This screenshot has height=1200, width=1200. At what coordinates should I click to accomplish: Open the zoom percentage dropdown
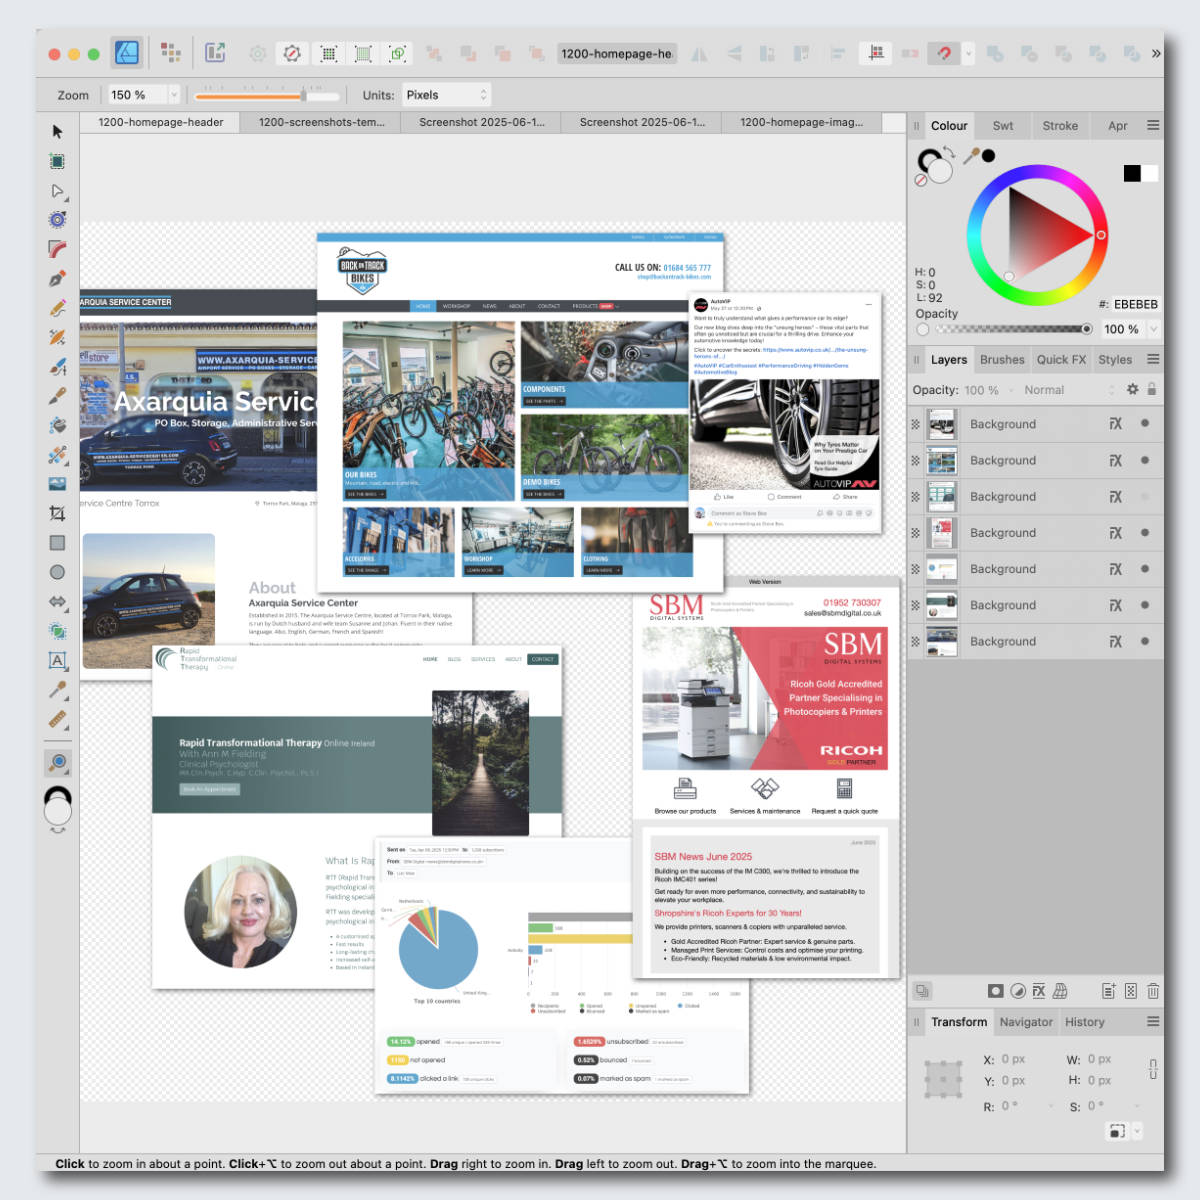173,95
